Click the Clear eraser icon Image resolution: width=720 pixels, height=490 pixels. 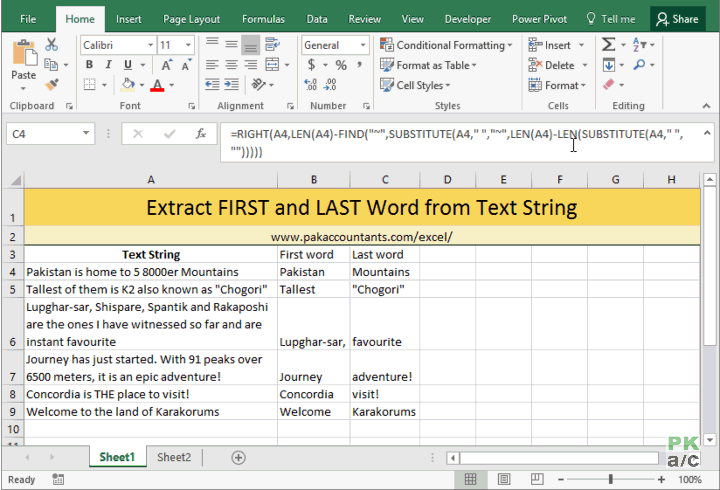[608, 84]
